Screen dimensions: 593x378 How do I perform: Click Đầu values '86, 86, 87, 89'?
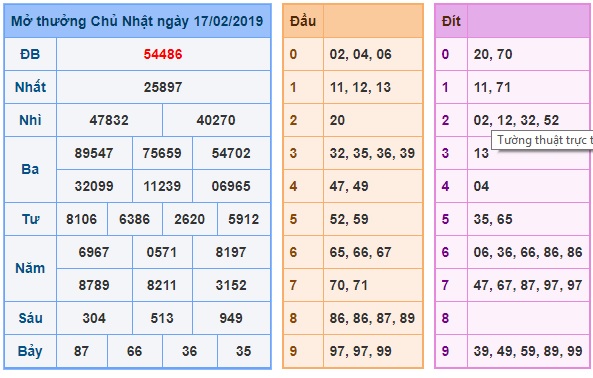372,318
